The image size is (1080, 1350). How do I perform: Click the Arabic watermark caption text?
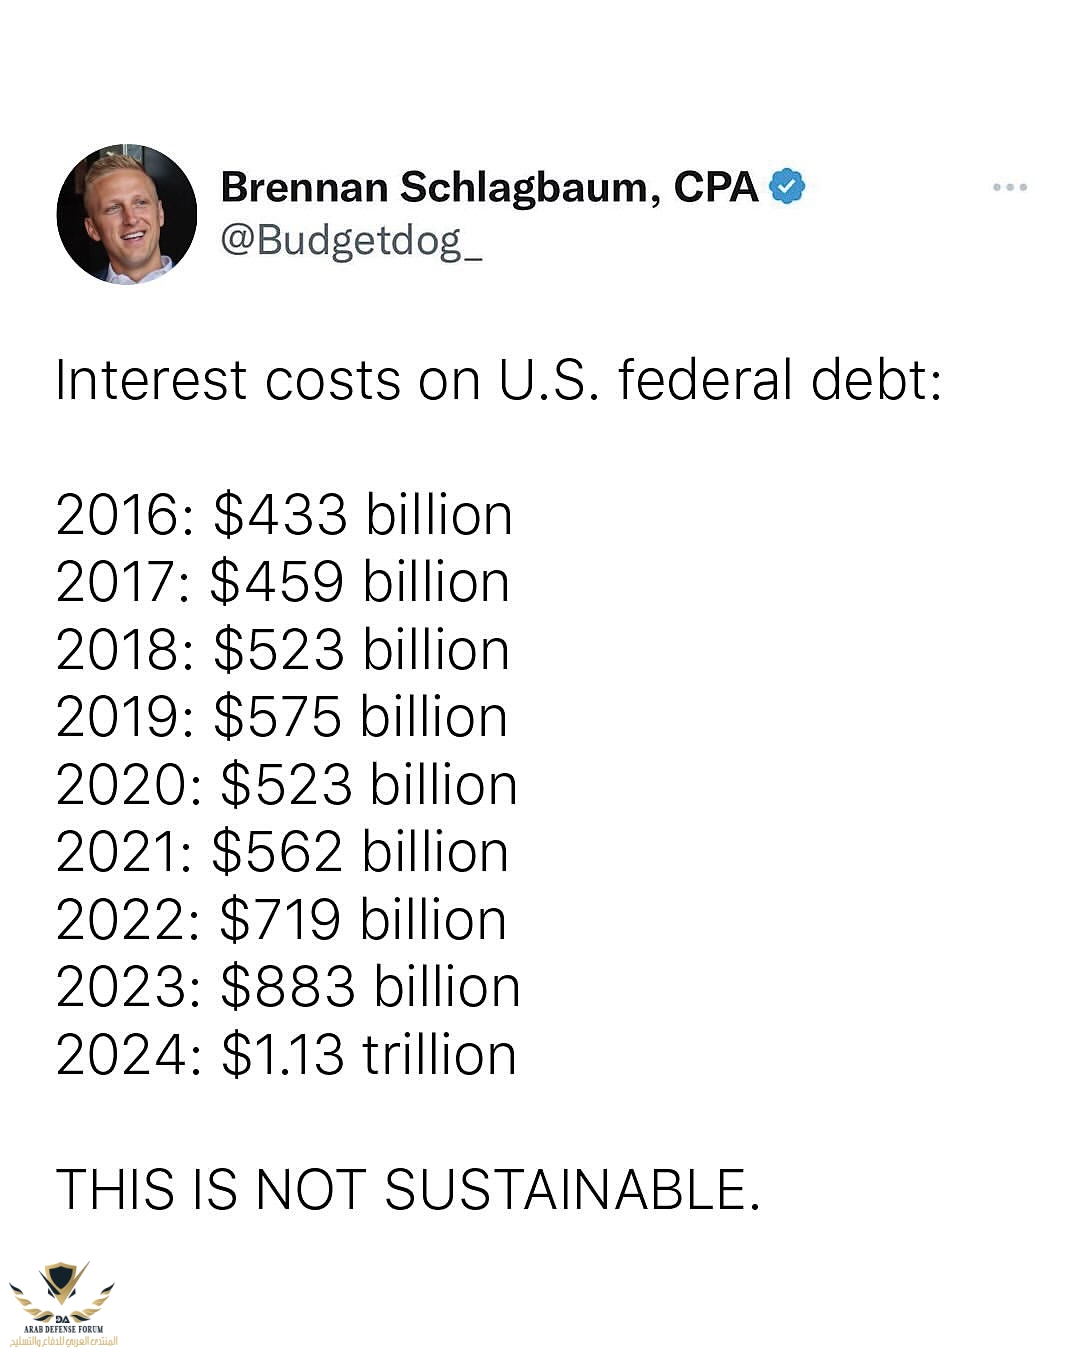pos(63,1340)
